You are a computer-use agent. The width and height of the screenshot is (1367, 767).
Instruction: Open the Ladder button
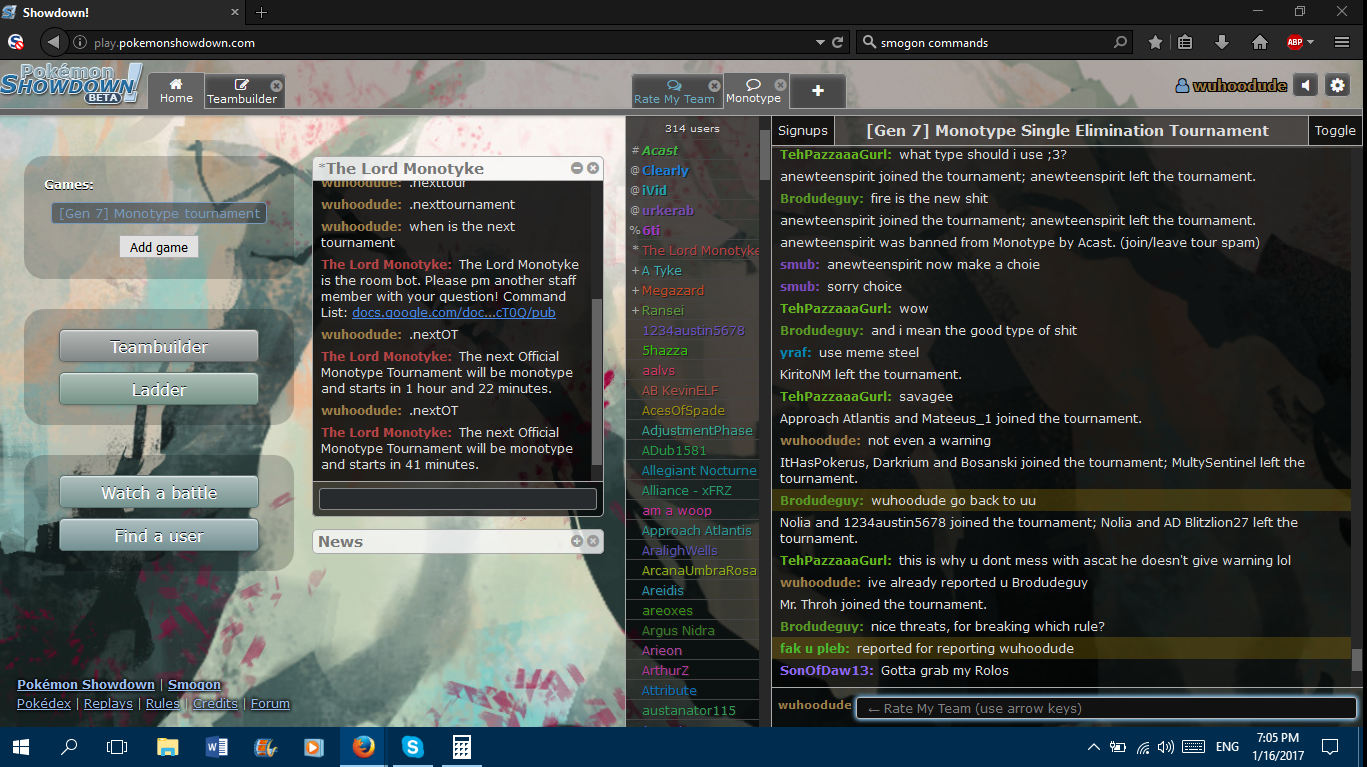159,389
